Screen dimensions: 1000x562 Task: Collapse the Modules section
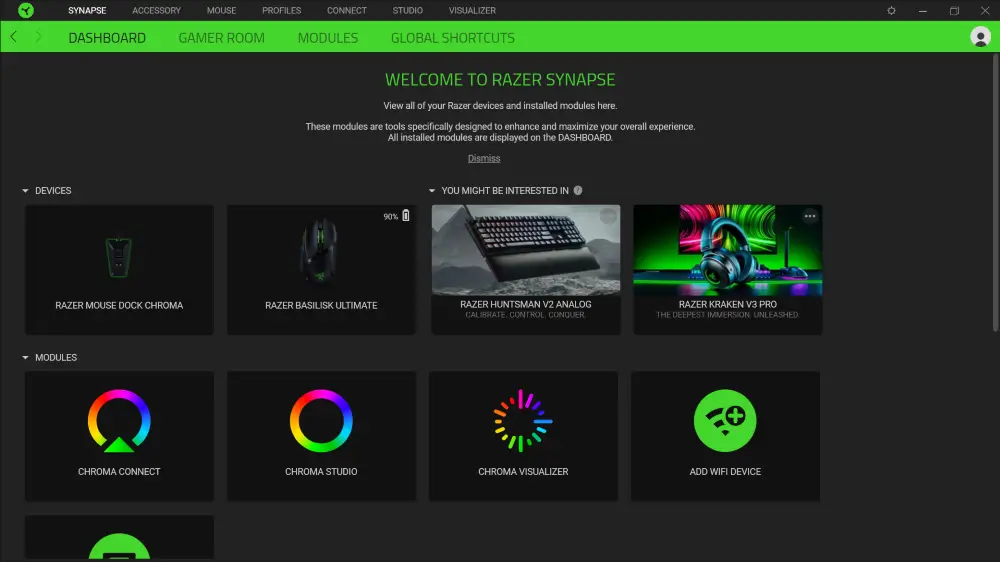tap(26, 357)
